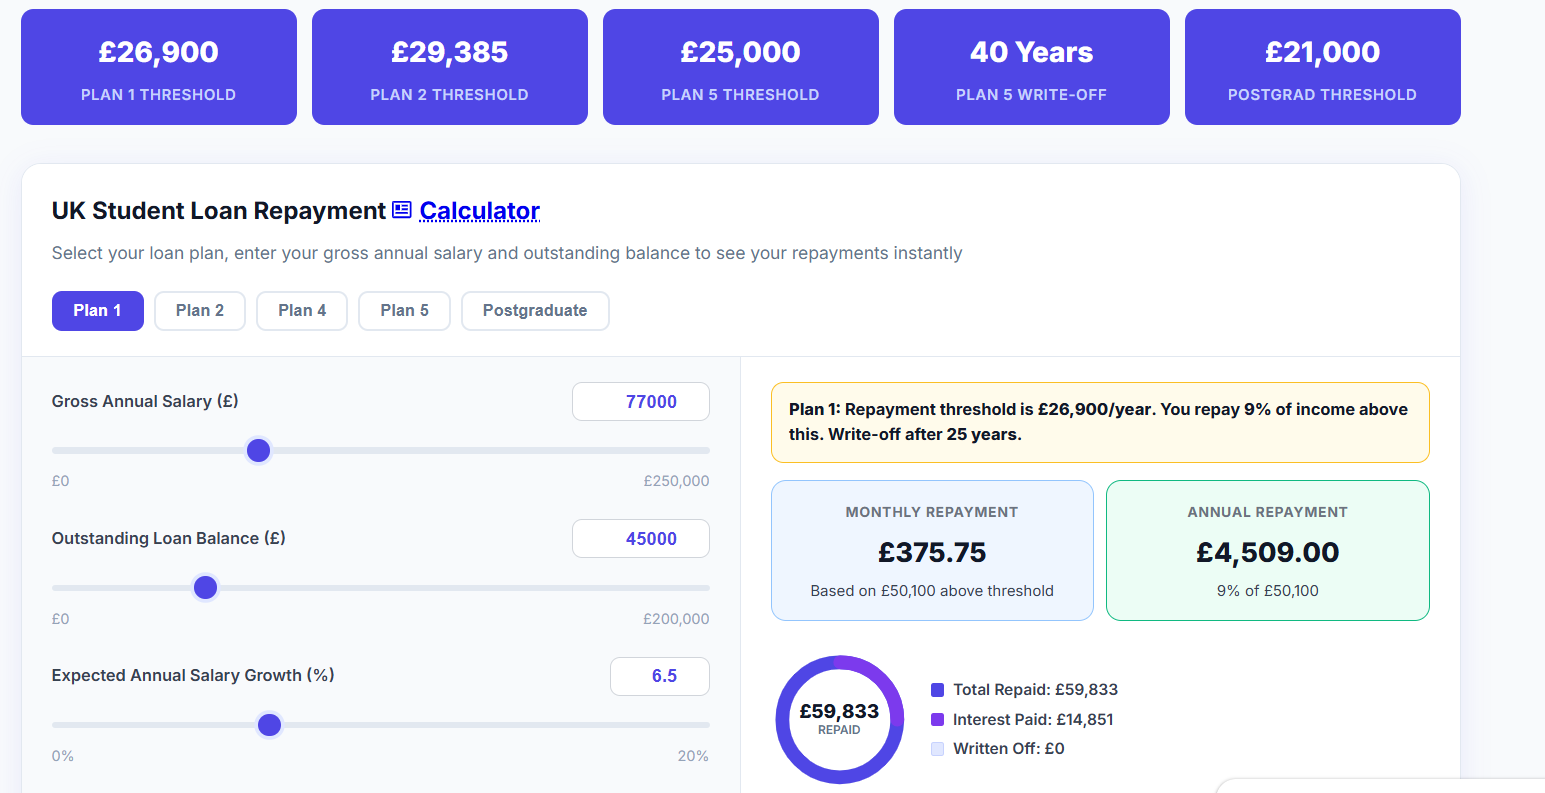Click the Written Off legend color swatch
This screenshot has width=1545, height=793.
(x=937, y=749)
